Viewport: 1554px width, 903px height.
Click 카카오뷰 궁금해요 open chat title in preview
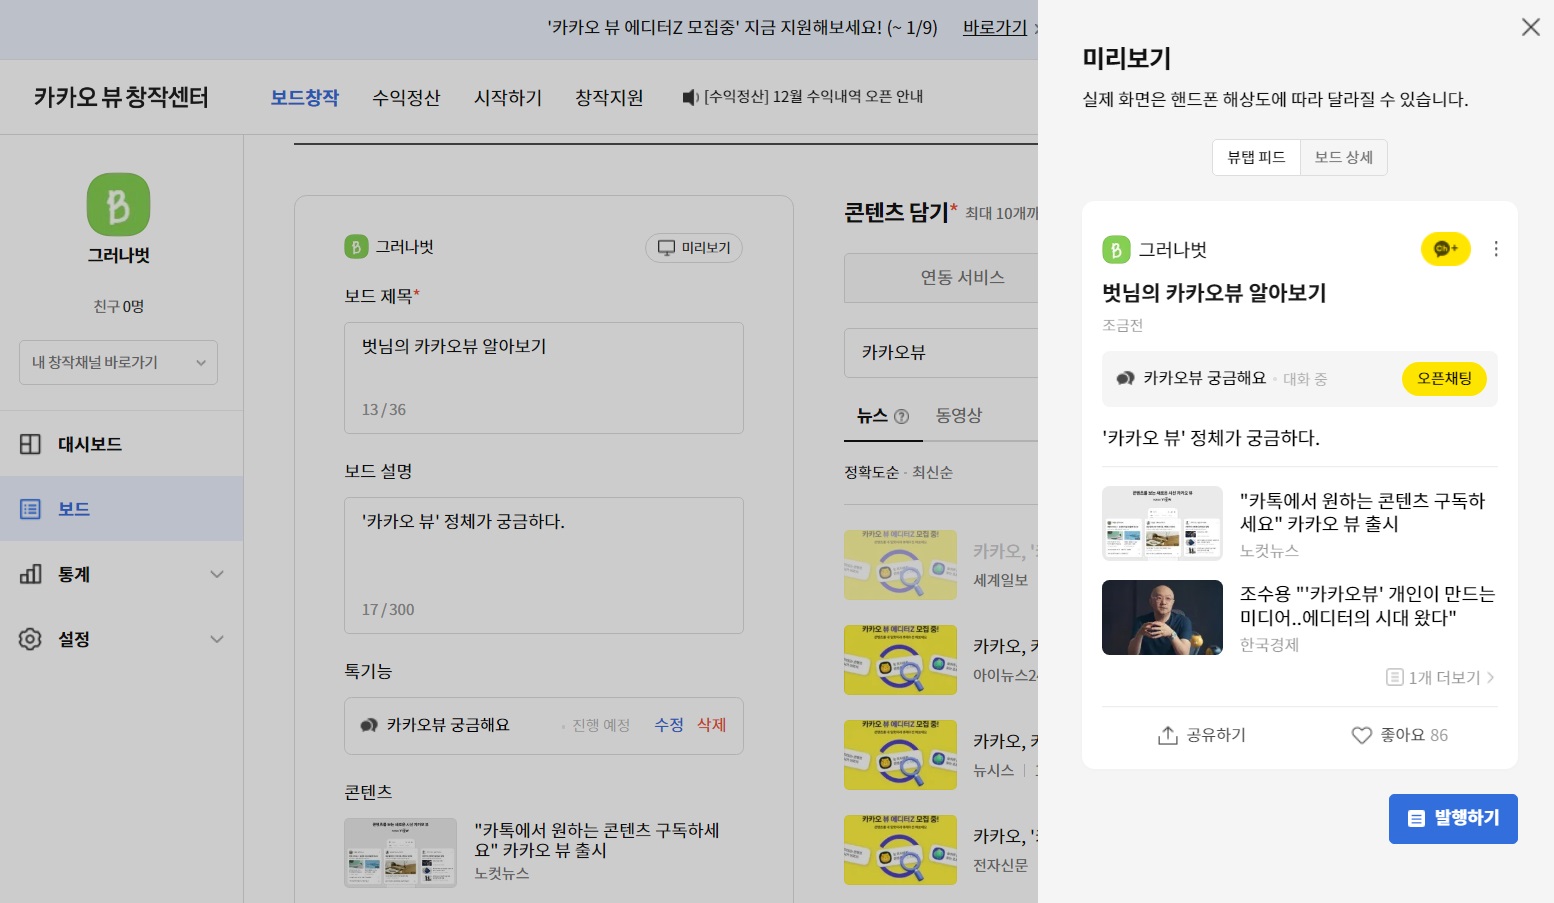(1204, 378)
